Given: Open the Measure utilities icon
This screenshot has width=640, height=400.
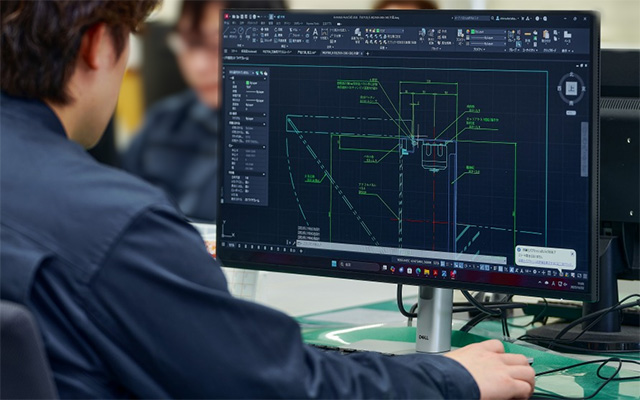Looking at the screenshot, I should 528,34.
